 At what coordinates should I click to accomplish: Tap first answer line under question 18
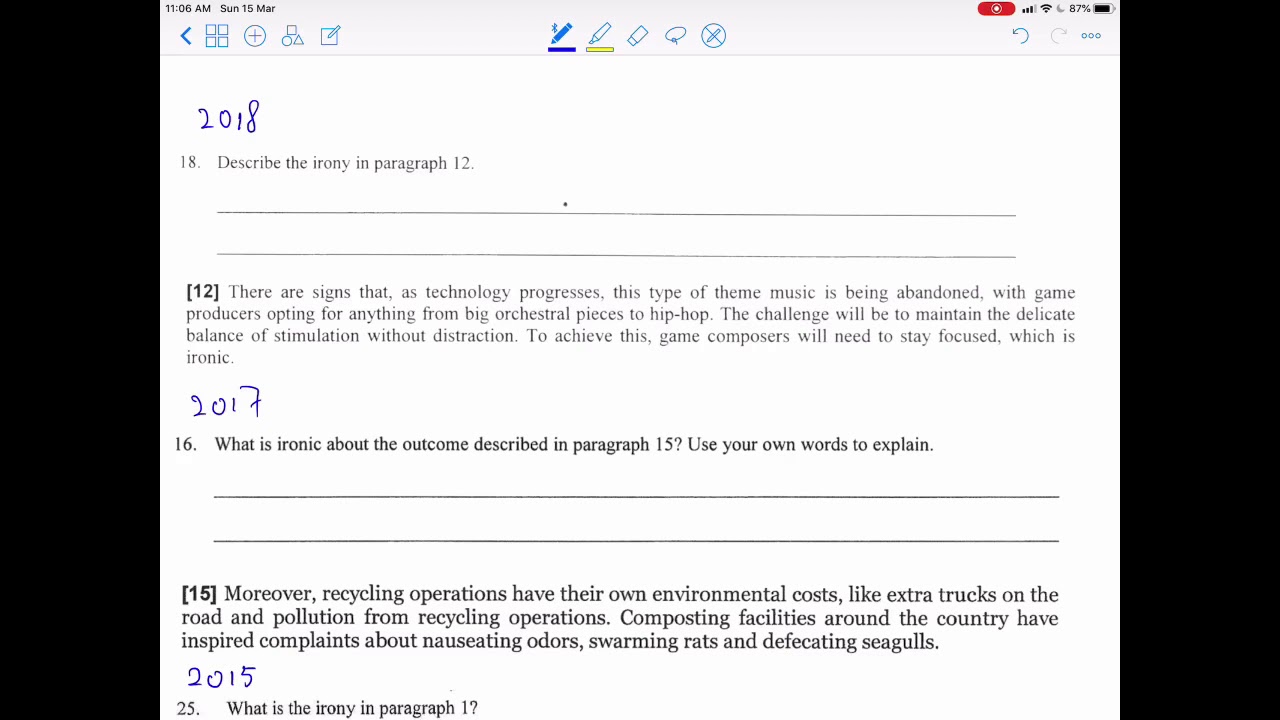tap(616, 213)
